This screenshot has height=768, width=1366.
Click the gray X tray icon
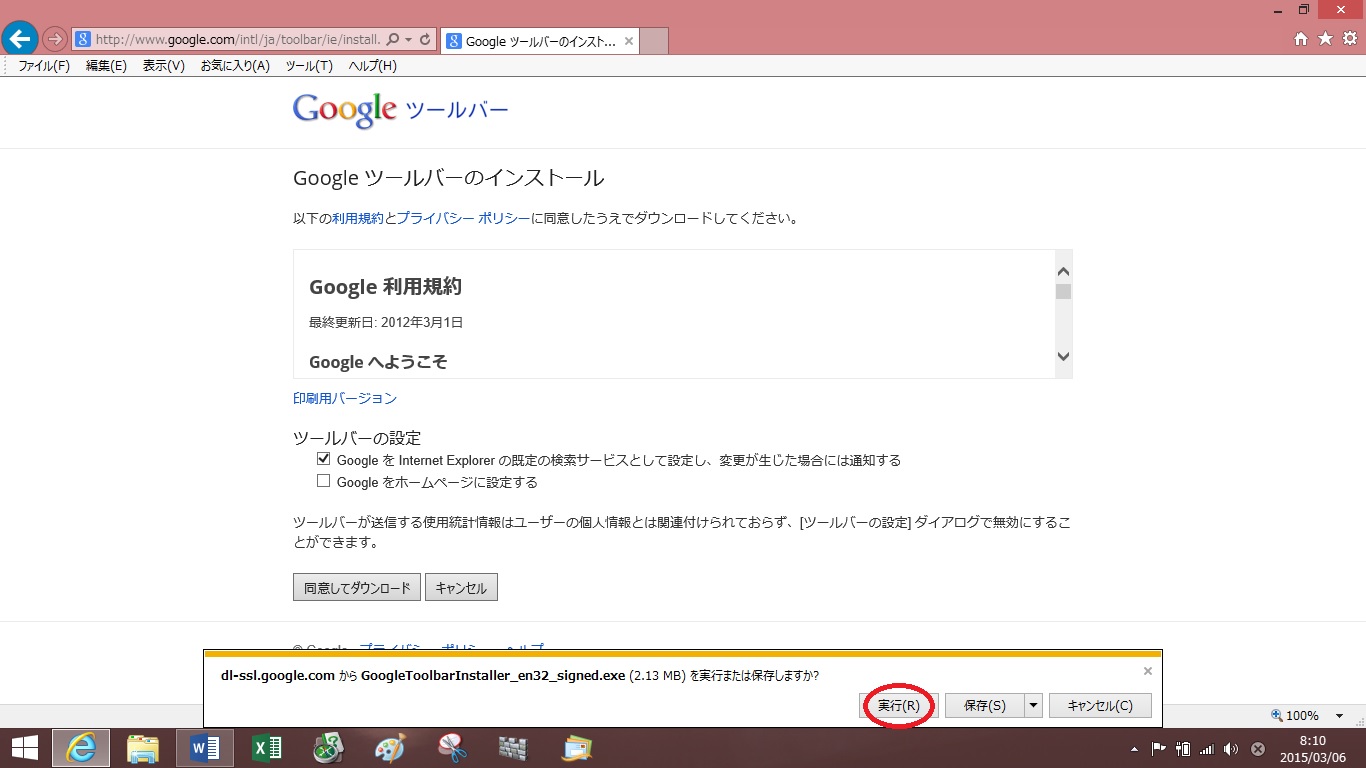pyautogui.click(x=1258, y=749)
